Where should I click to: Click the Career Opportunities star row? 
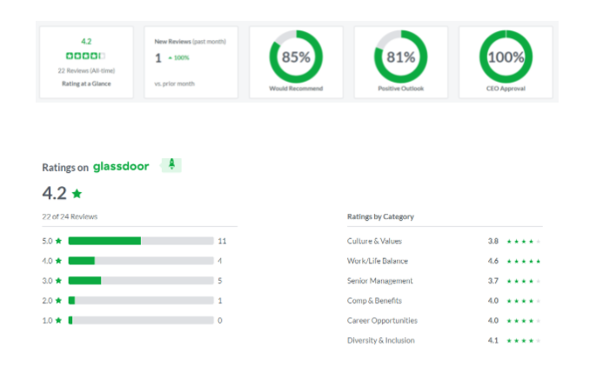pos(524,321)
